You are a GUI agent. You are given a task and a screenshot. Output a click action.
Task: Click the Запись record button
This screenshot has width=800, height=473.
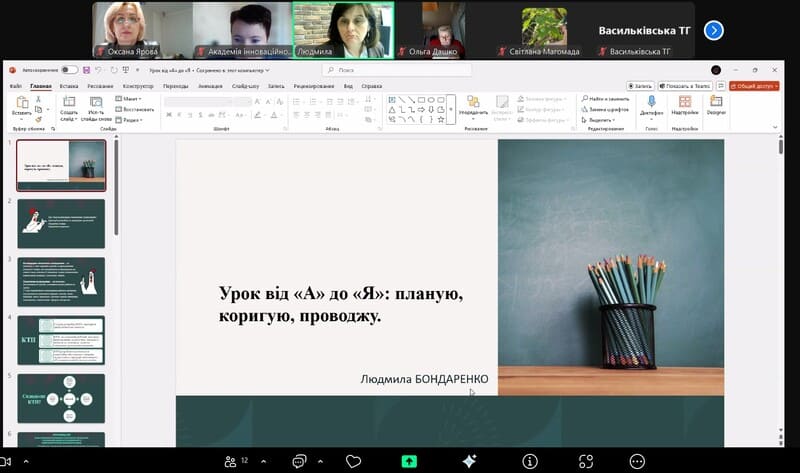640,86
